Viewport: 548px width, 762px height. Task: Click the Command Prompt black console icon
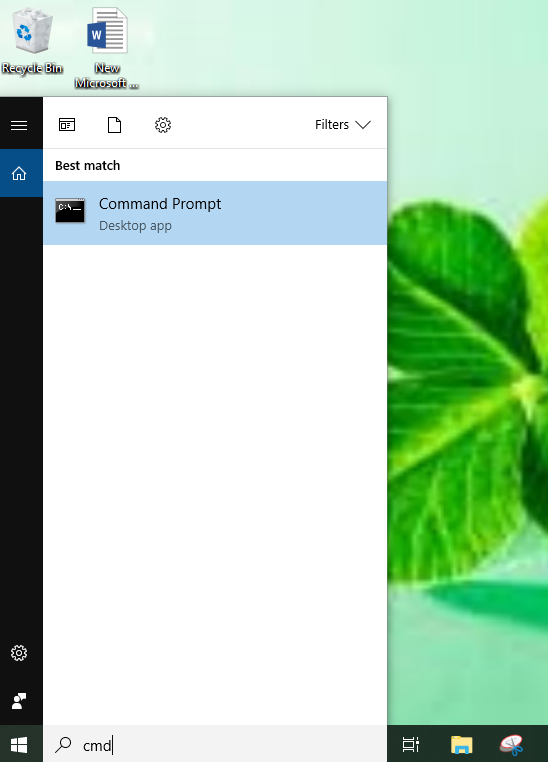[70, 211]
